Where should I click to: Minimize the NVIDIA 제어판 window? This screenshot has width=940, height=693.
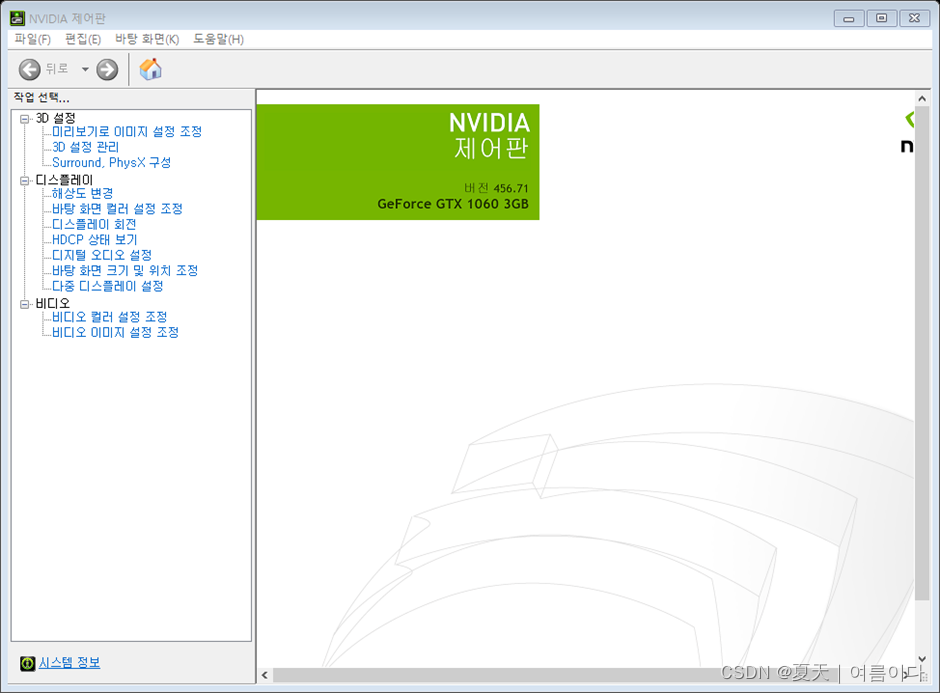tap(849, 19)
